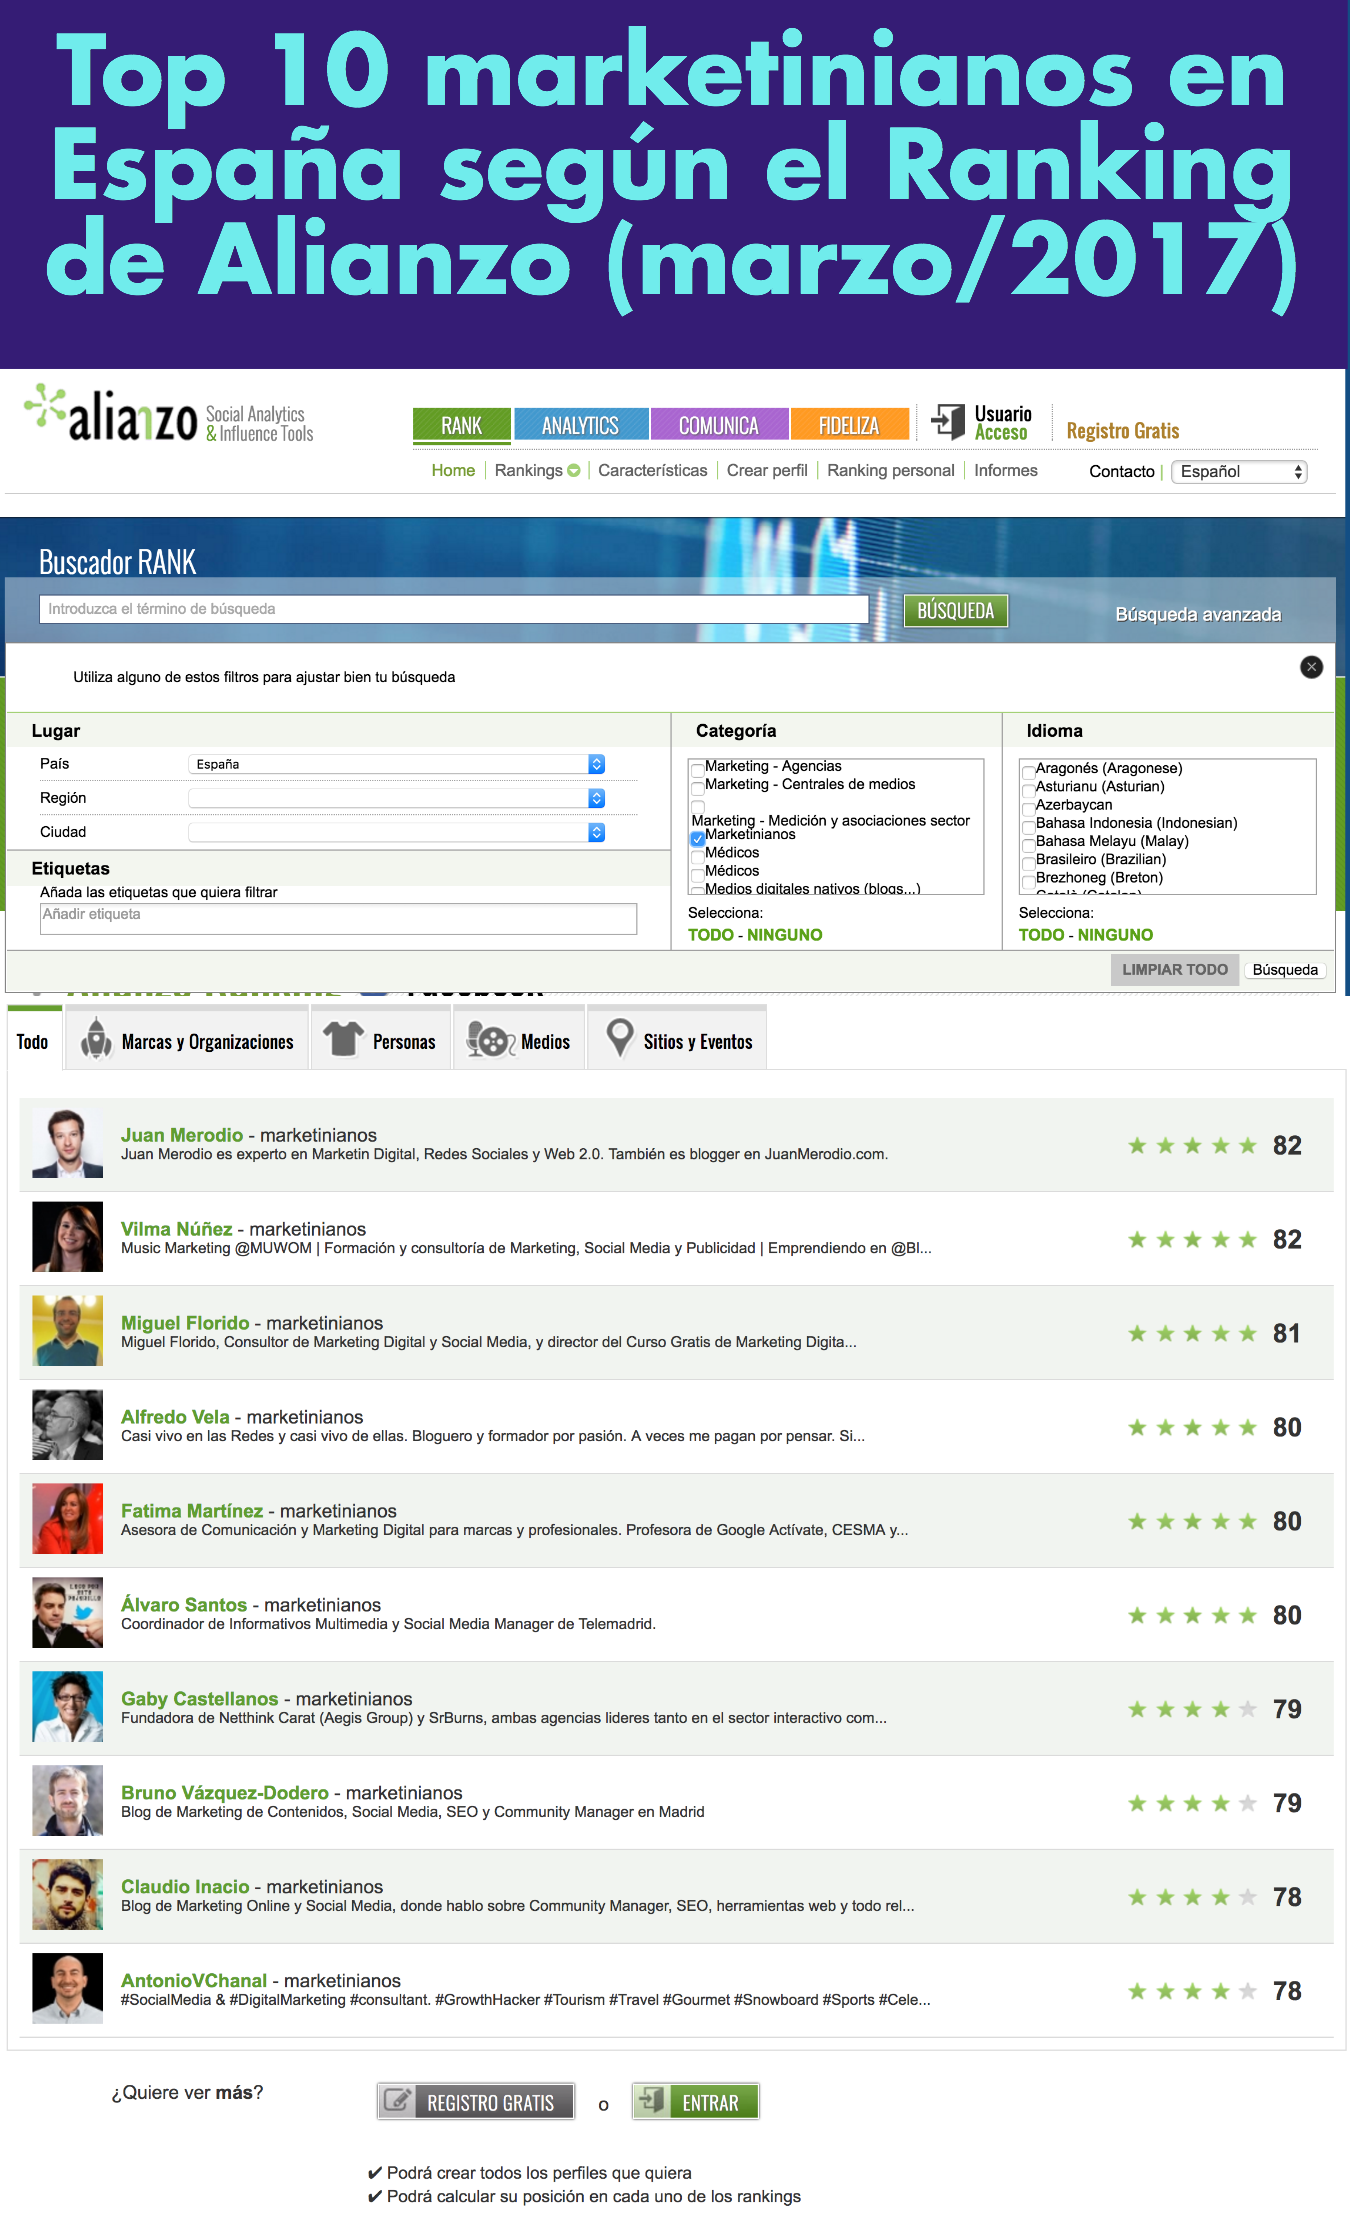Click the green BÚSQUEDA button

956,611
